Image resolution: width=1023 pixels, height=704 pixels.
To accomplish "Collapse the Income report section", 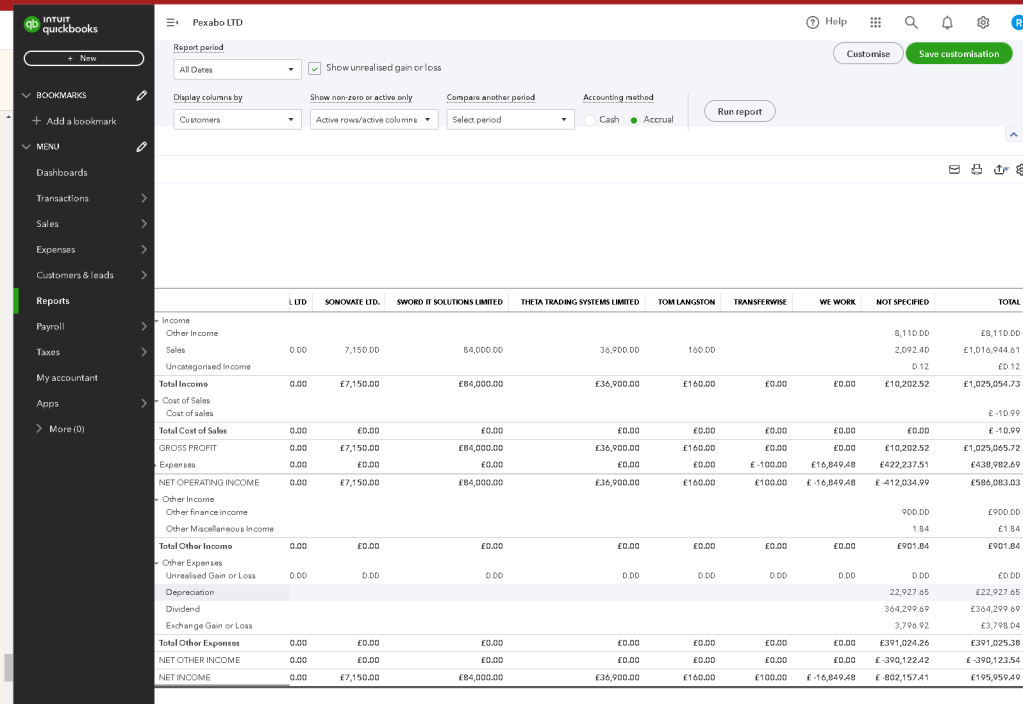I will [x=157, y=321].
